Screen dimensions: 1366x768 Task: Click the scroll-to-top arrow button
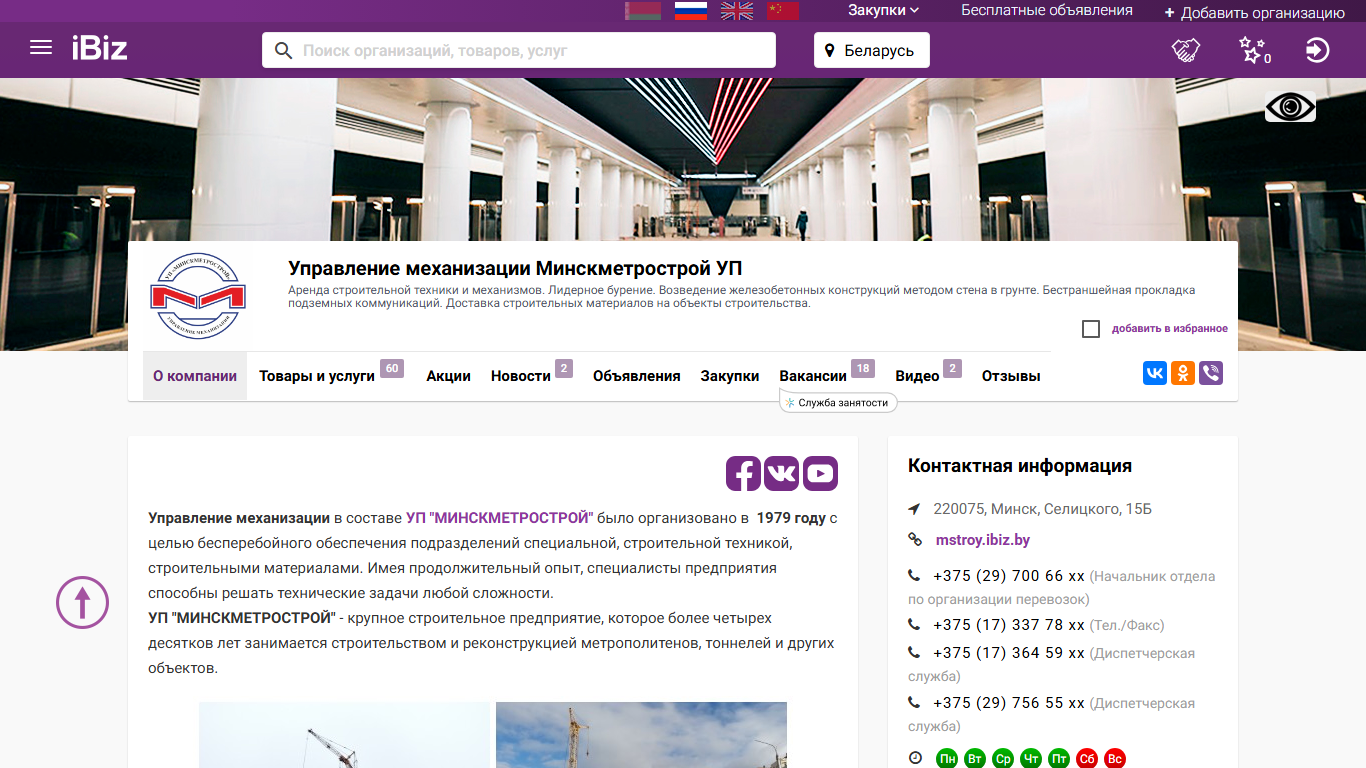(82, 602)
